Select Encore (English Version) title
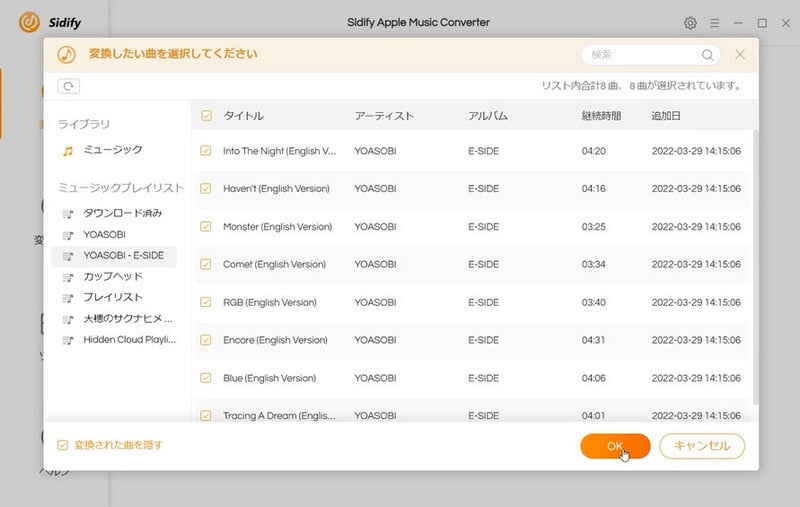The image size is (800, 507). [x=275, y=340]
